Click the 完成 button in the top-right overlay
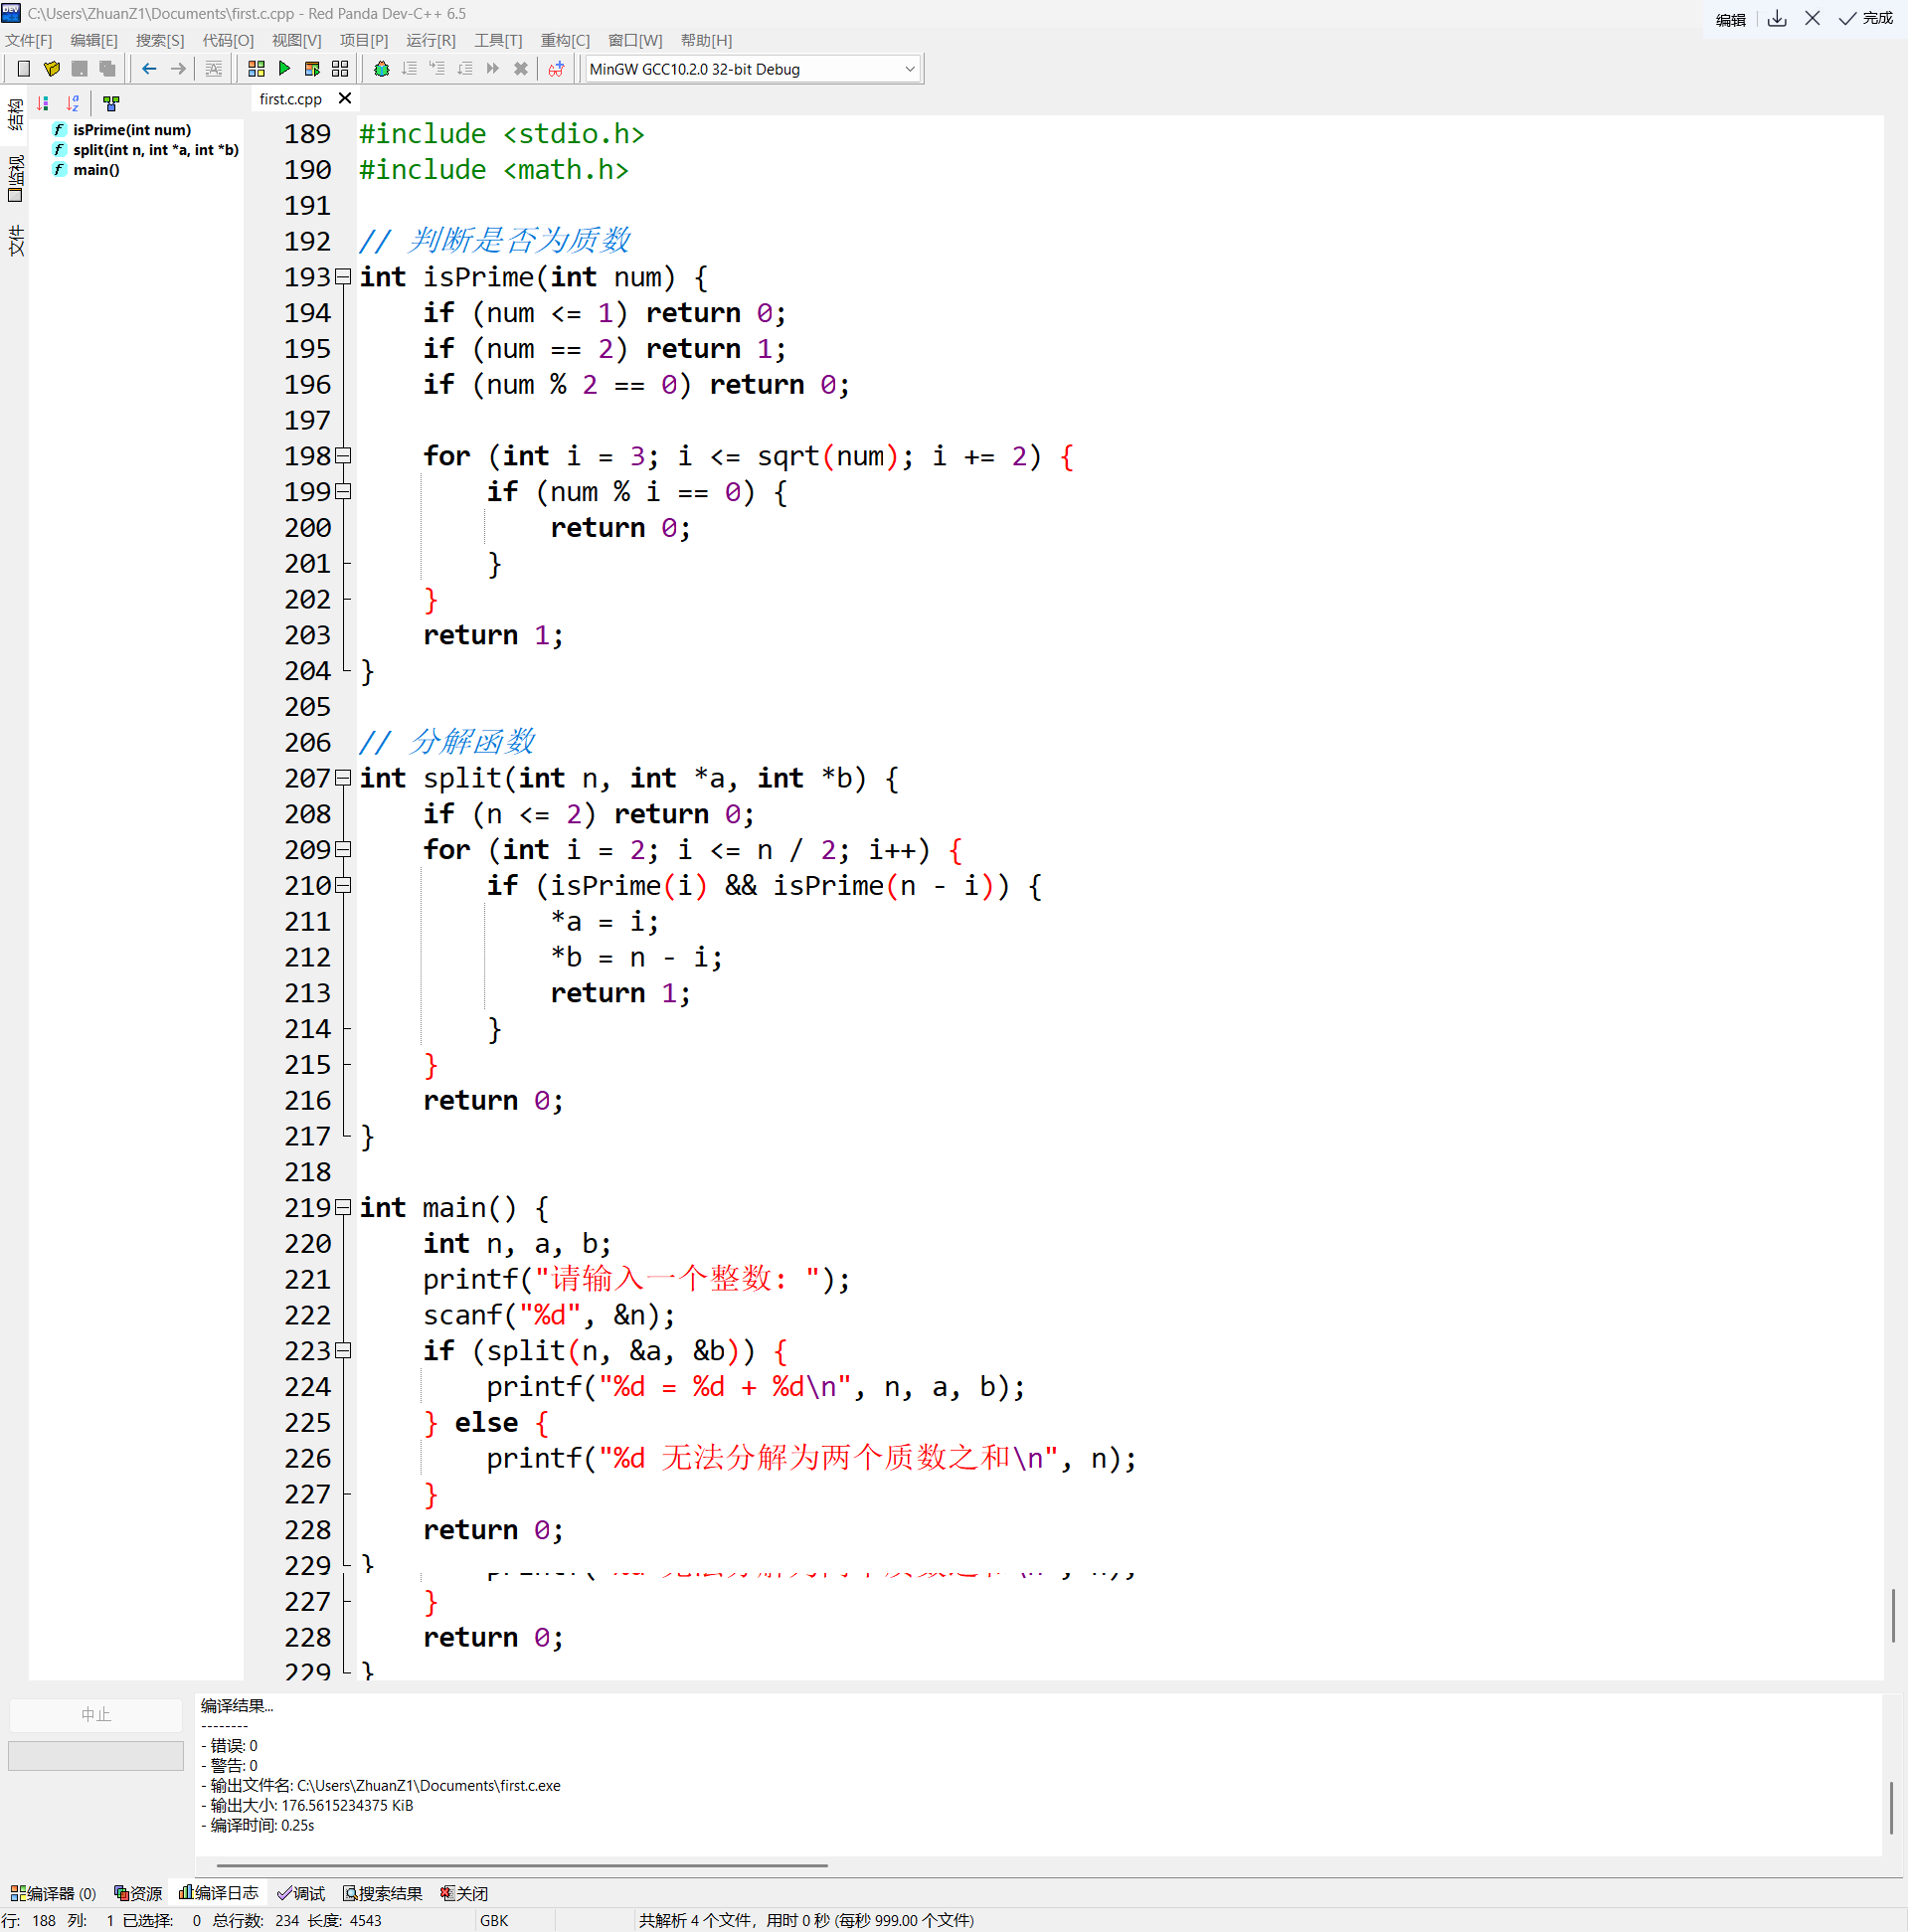1908x1932 pixels. click(1867, 18)
